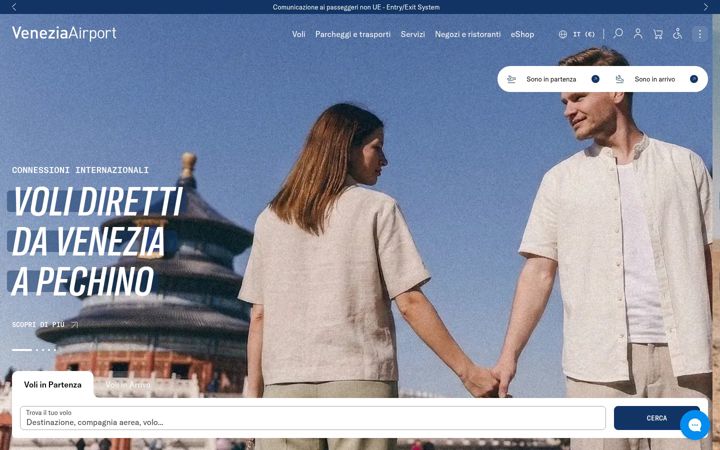Open Parcheggi e trasporti menu
The width and height of the screenshot is (720, 450).
click(x=353, y=34)
